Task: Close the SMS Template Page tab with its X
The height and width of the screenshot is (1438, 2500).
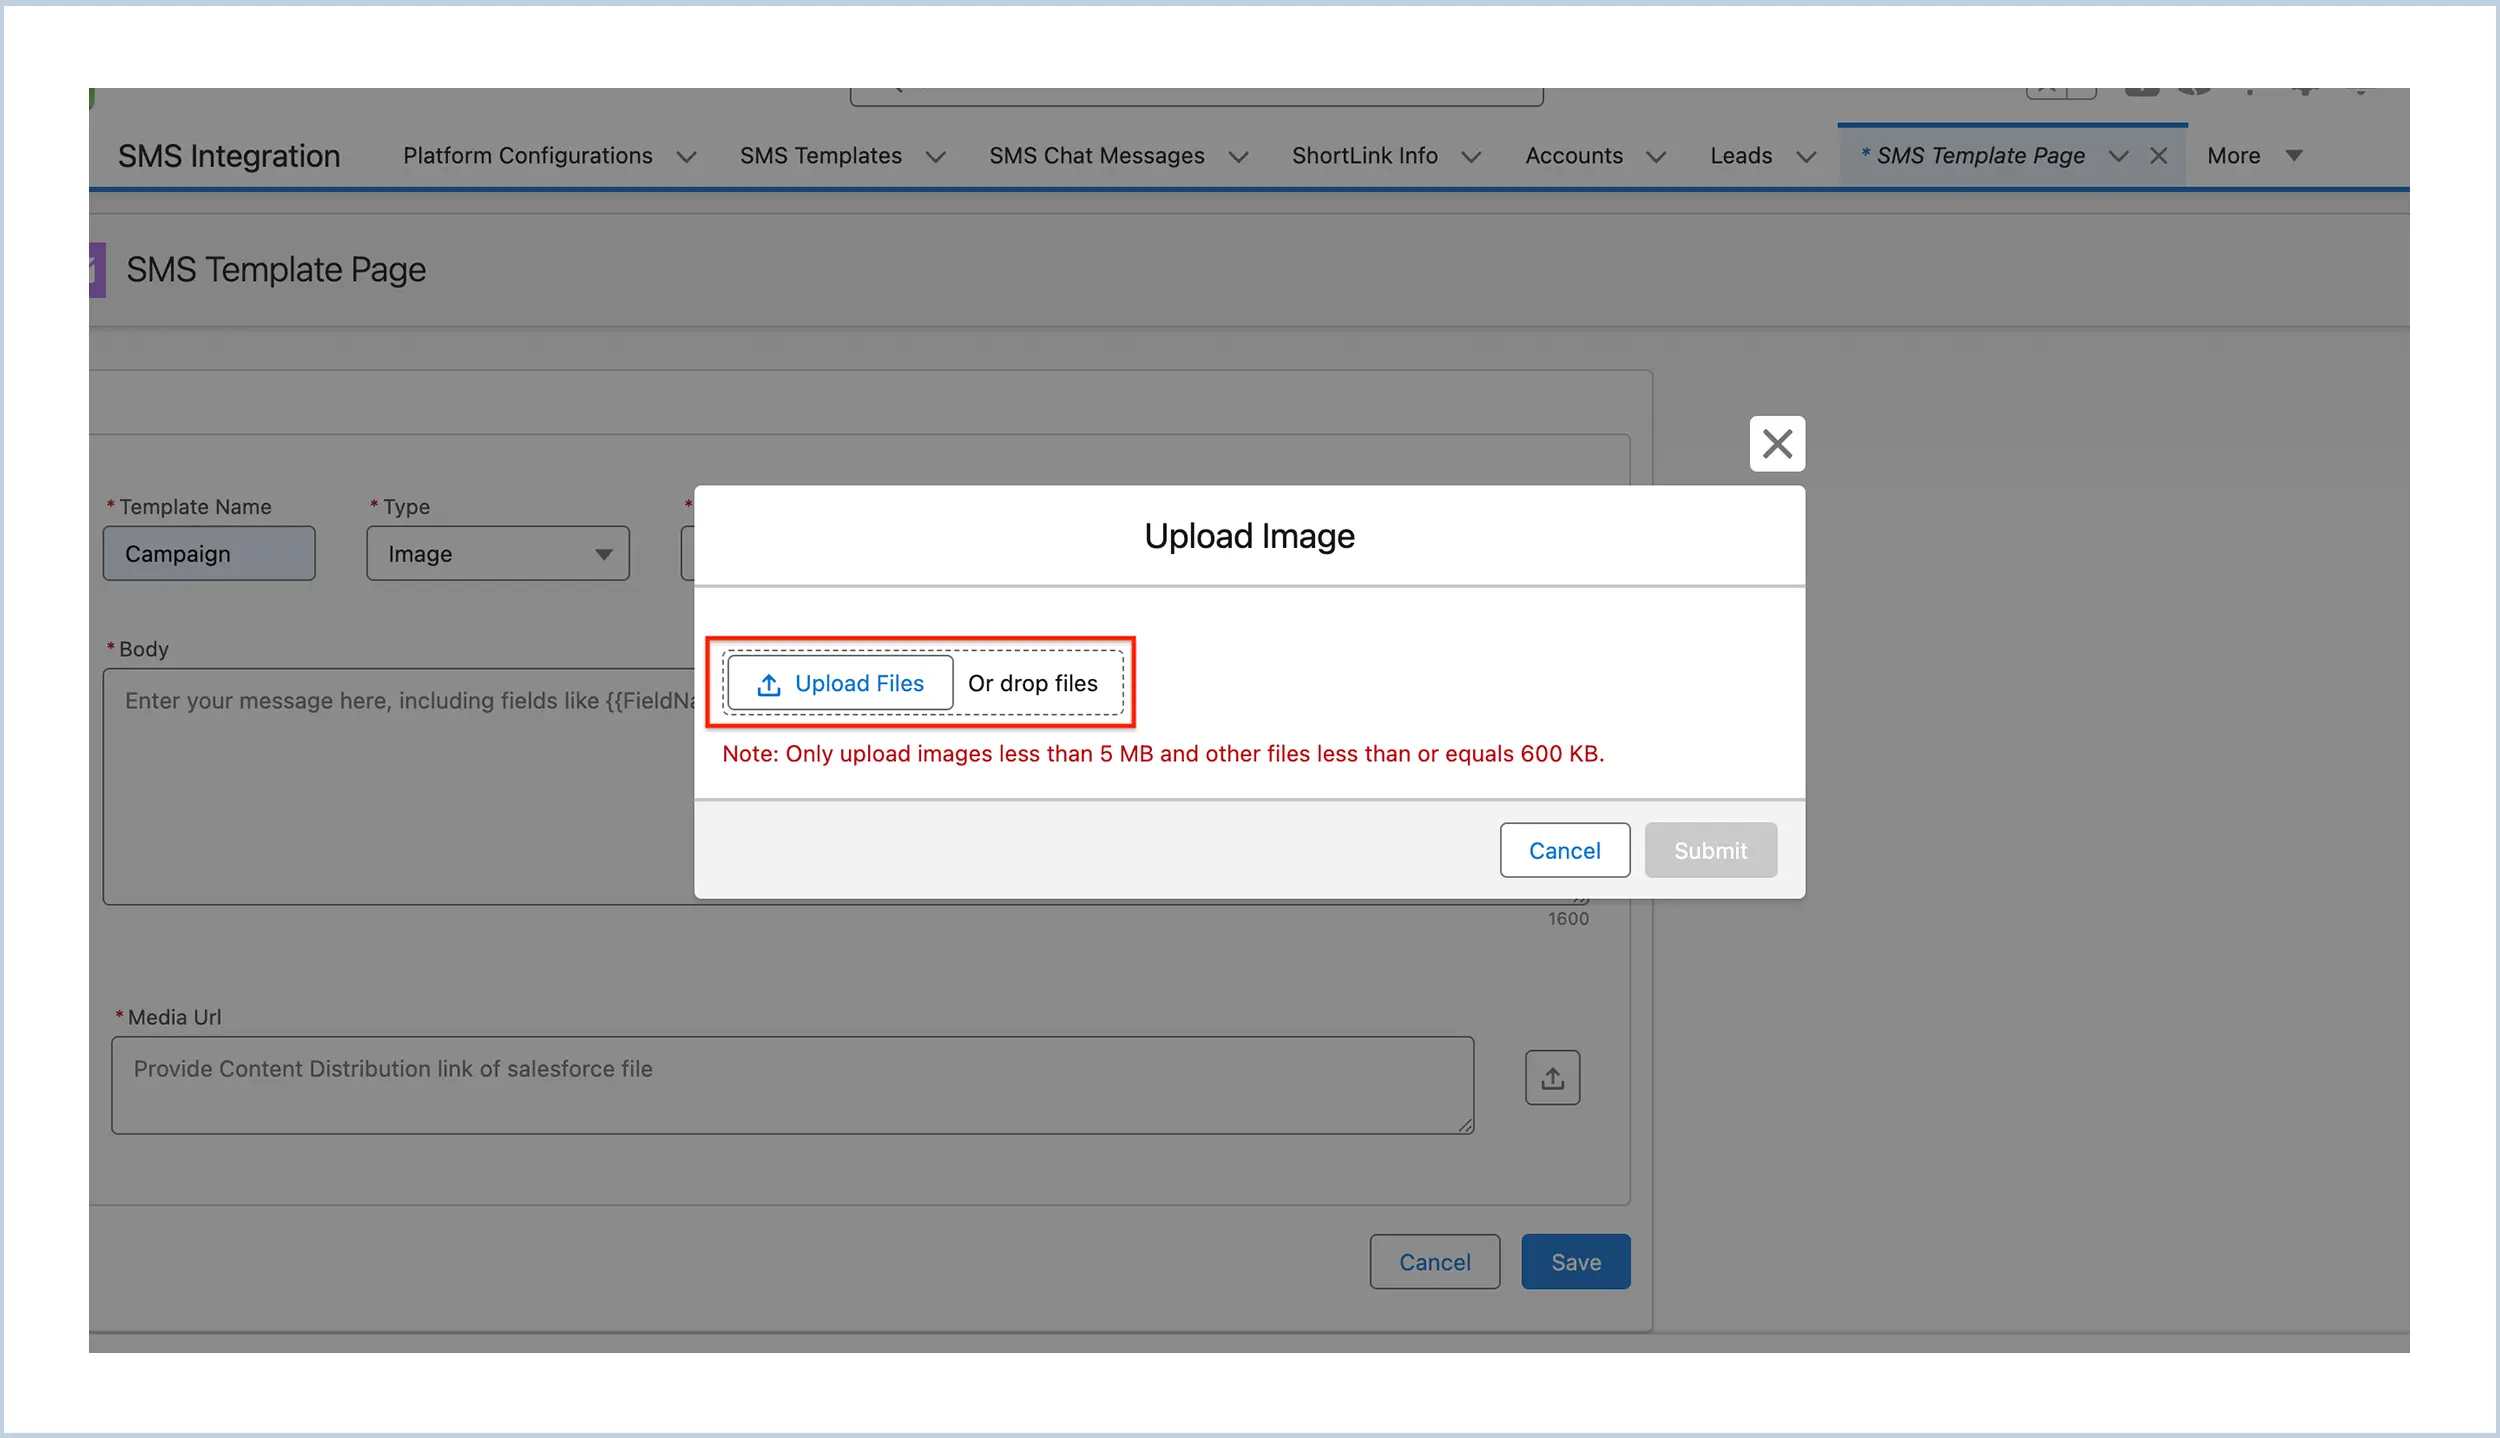Action: coord(2159,155)
